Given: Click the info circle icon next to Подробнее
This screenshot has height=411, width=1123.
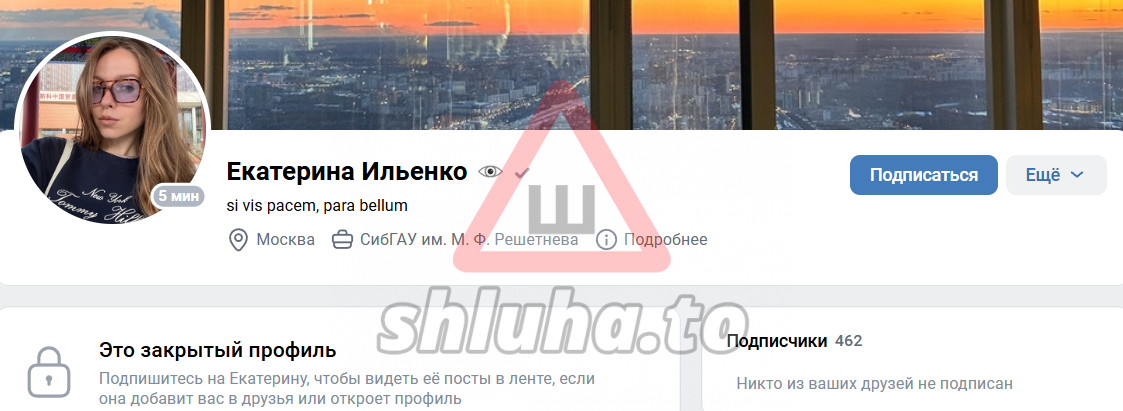Looking at the screenshot, I should pyautogui.click(x=606, y=240).
